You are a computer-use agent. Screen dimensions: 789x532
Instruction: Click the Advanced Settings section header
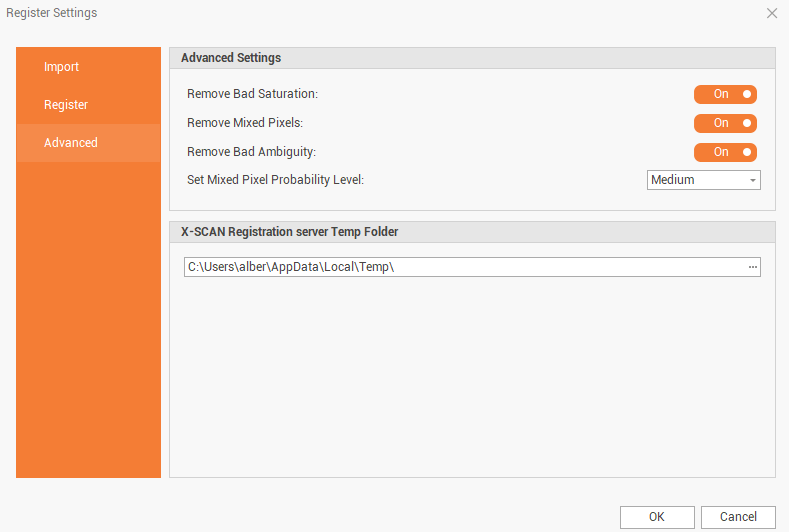click(231, 58)
